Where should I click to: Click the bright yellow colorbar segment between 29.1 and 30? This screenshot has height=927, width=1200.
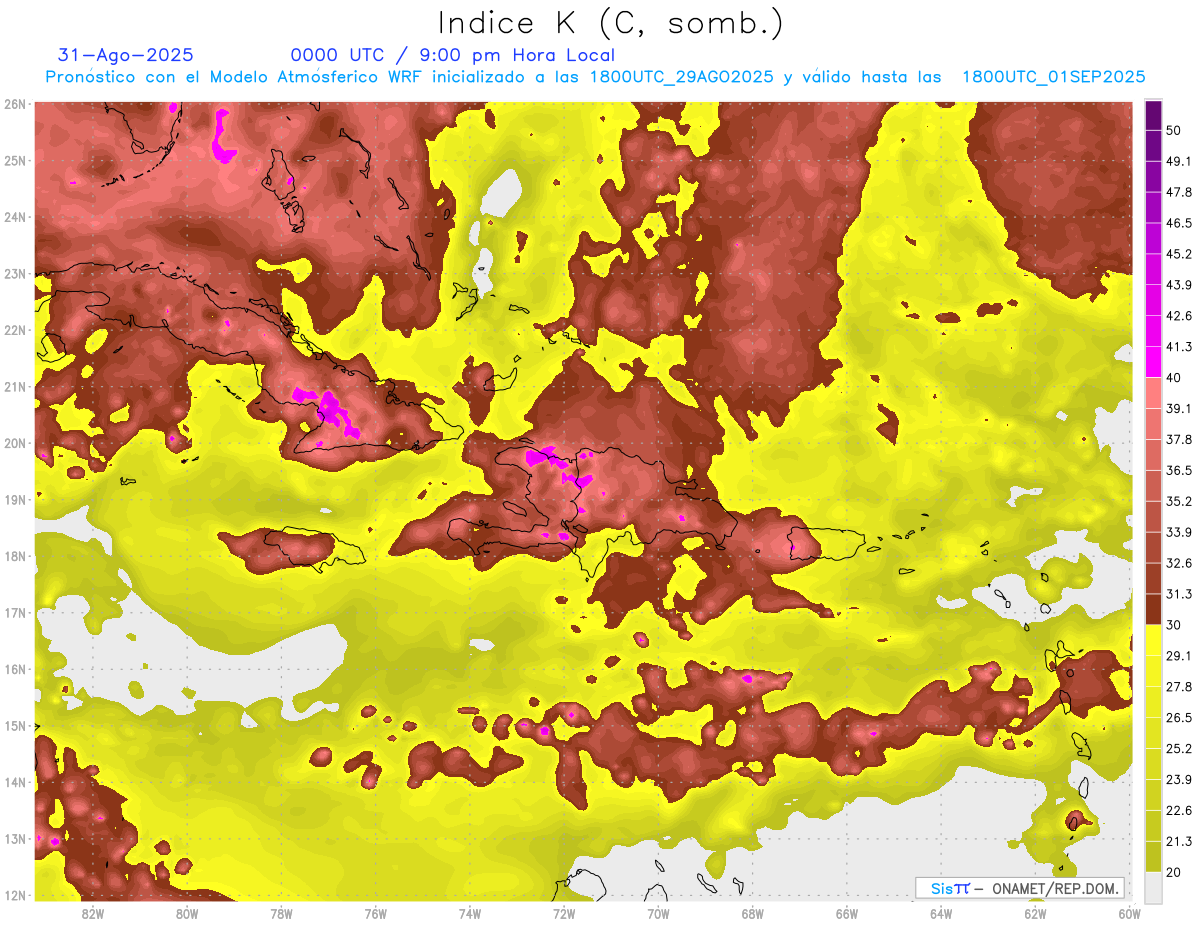(1153, 640)
